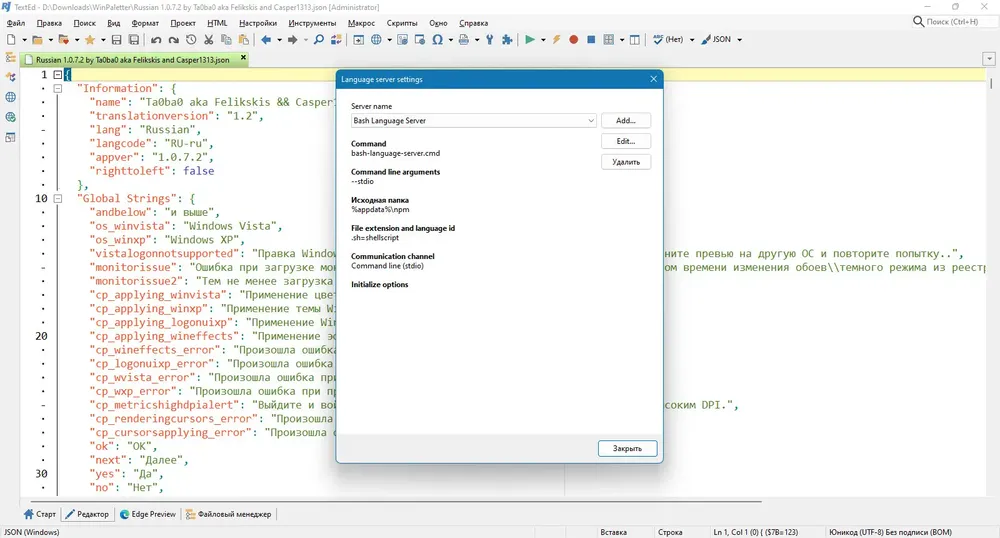Click the favorites star icon
Screen dimensions: 1000x538
point(90,40)
